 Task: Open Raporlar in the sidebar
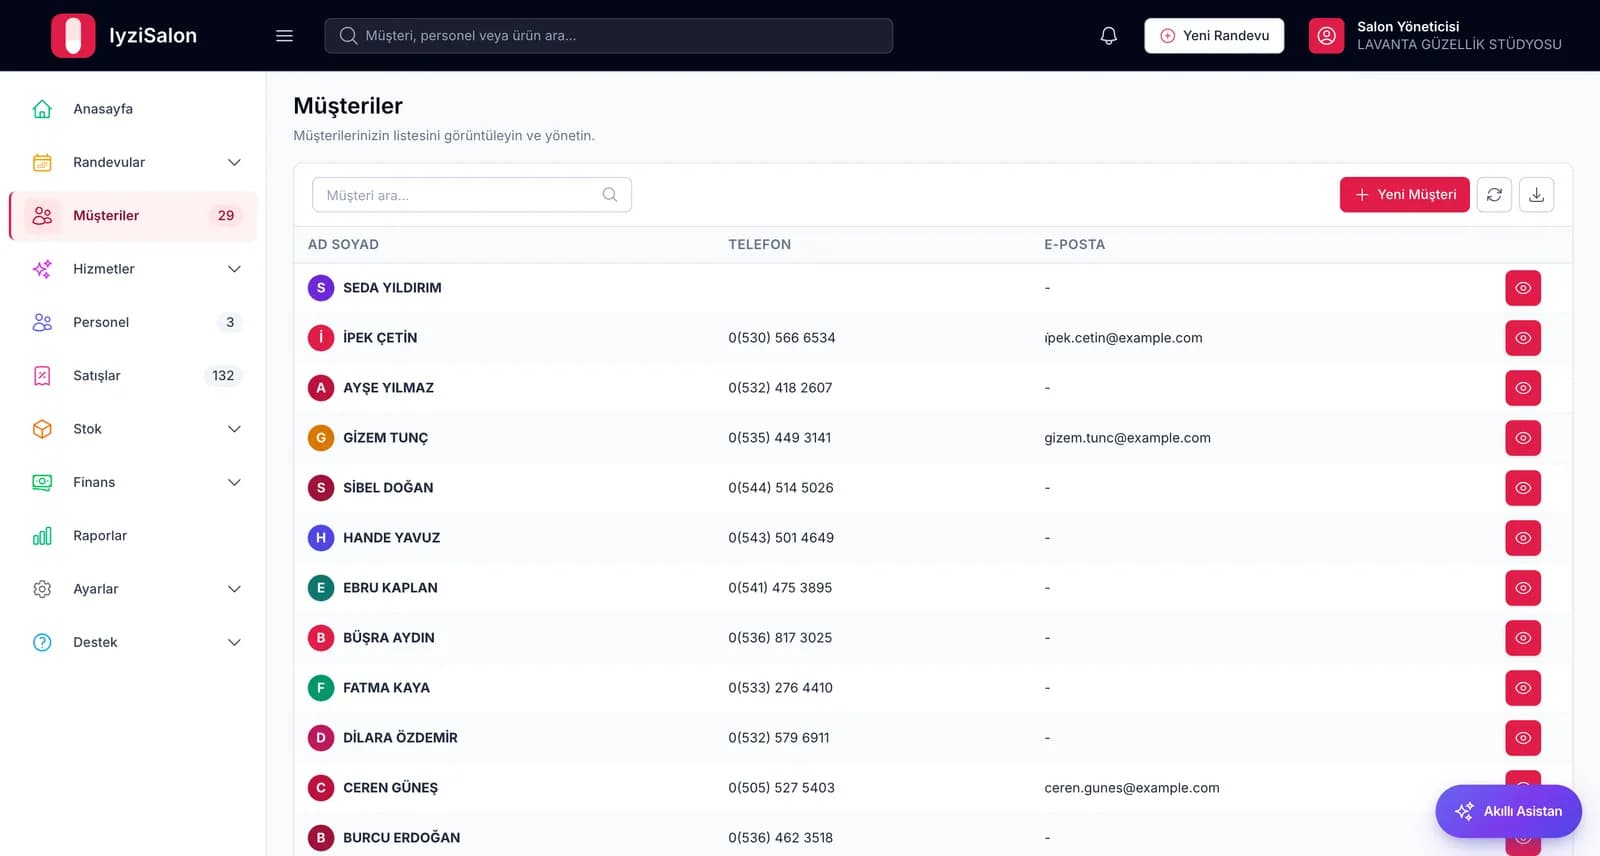click(x=133, y=536)
